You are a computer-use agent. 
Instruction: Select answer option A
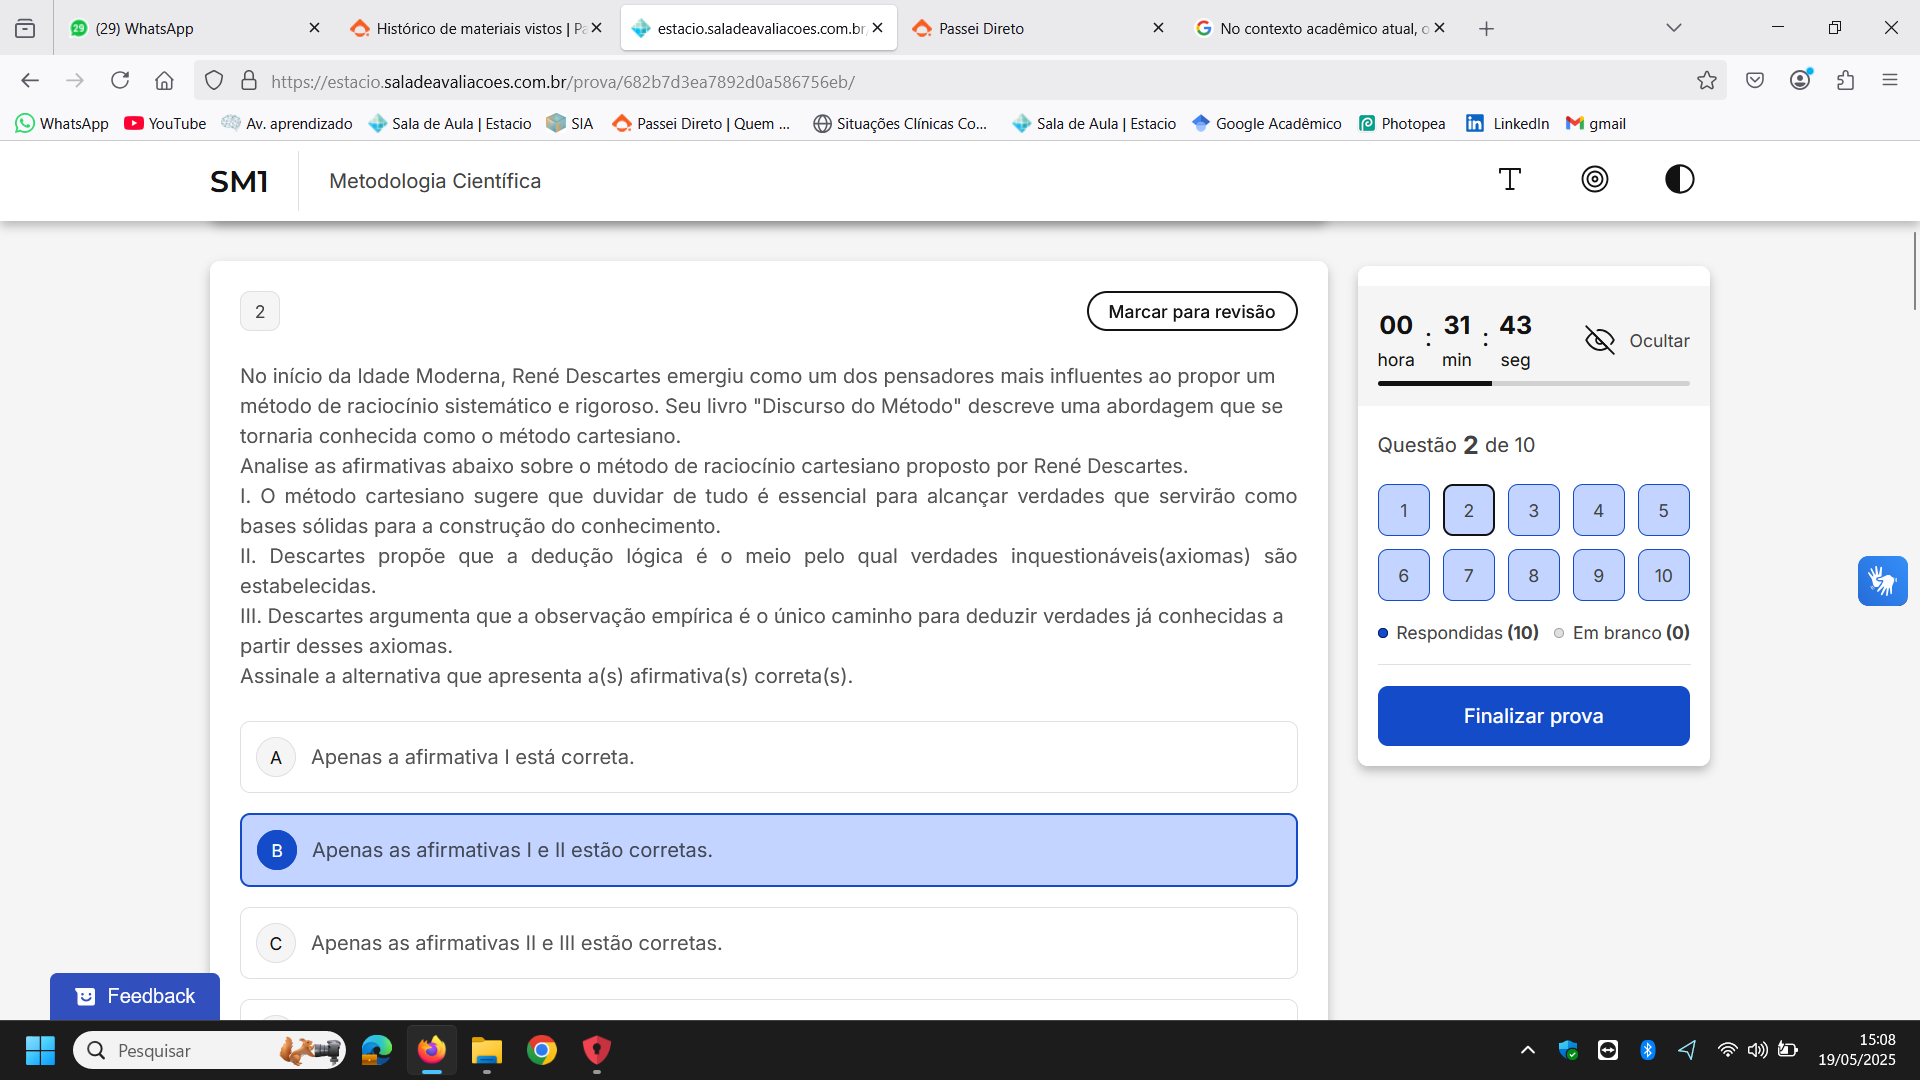coord(768,757)
